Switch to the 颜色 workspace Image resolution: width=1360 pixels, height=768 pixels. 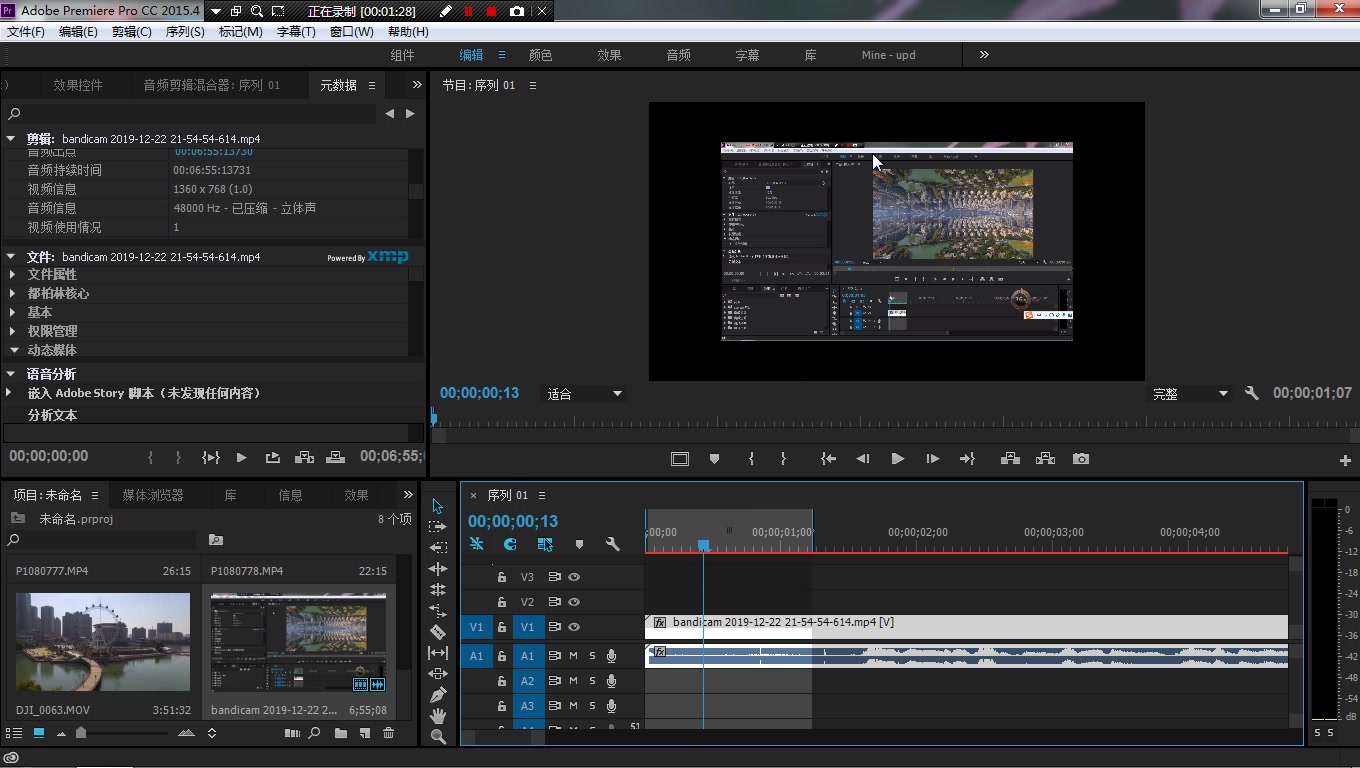pos(540,55)
